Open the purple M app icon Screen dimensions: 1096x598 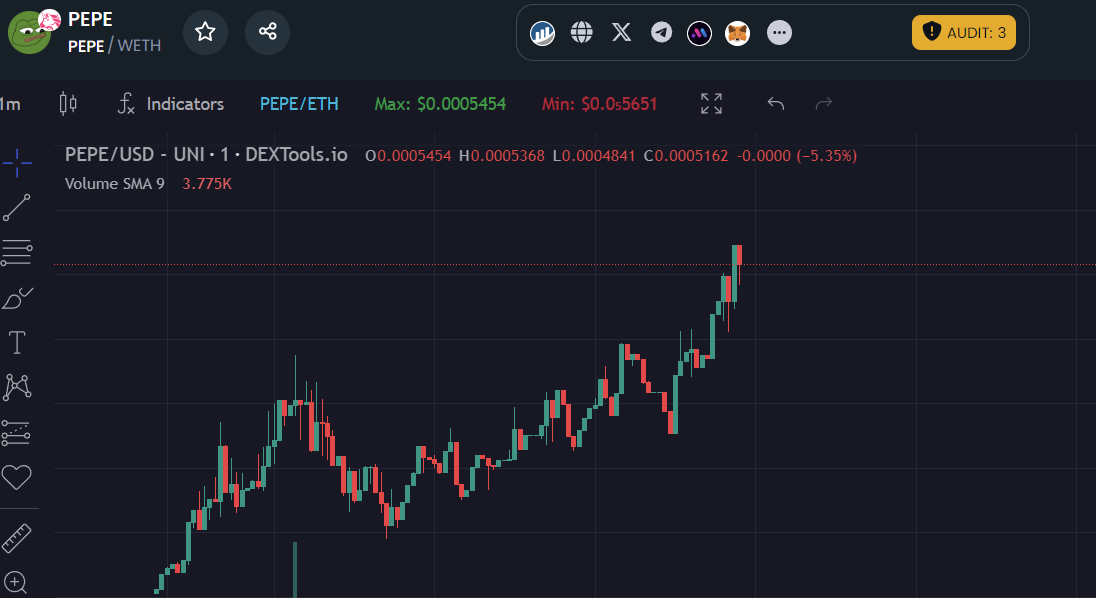click(699, 33)
